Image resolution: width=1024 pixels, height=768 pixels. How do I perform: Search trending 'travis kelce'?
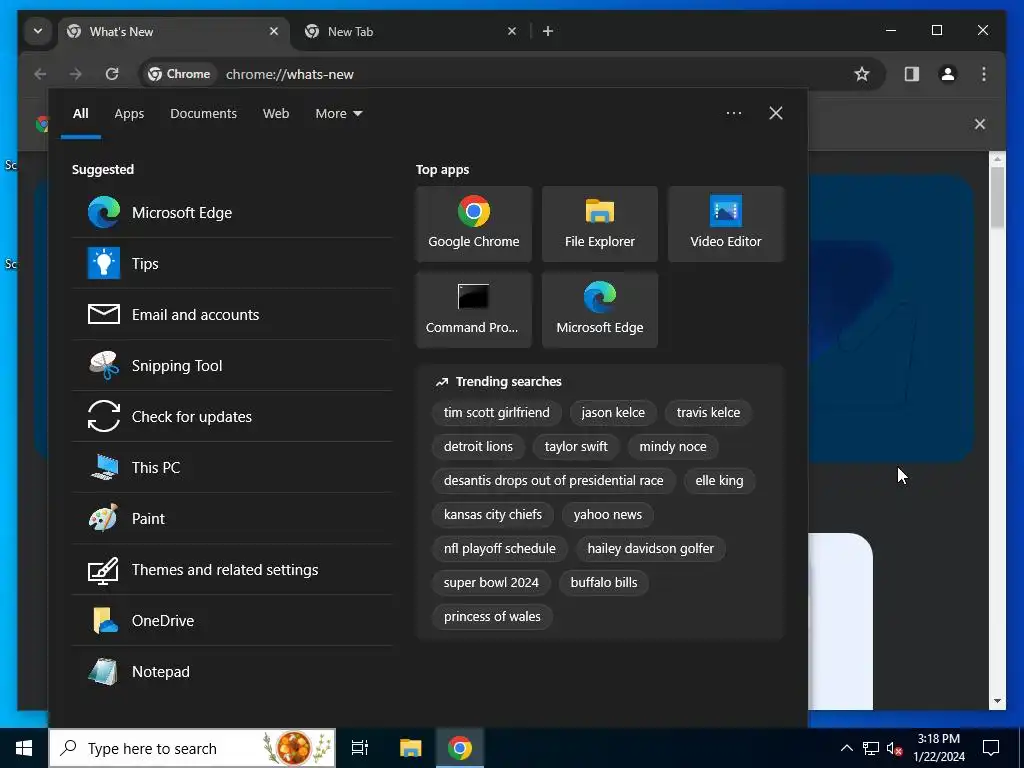[x=708, y=413]
